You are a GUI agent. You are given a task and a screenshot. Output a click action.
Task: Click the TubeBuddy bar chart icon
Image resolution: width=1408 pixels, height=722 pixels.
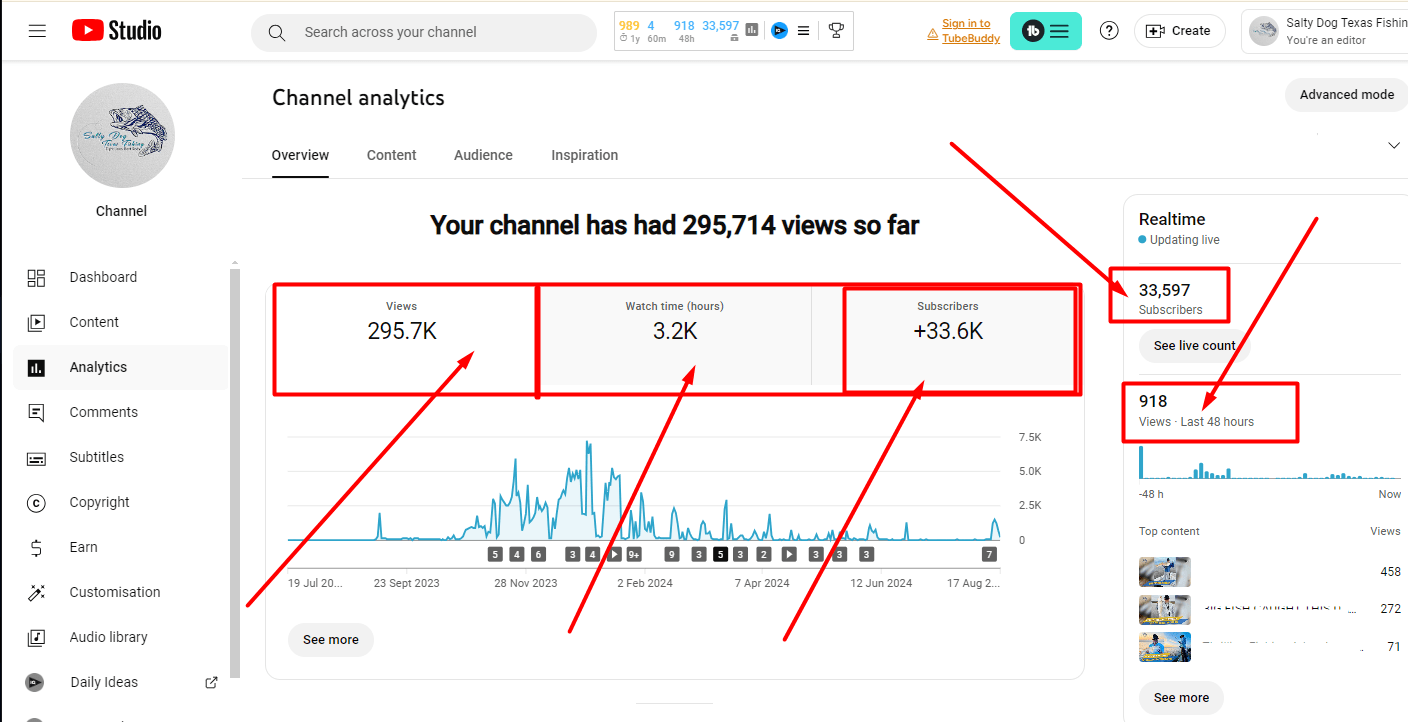tap(752, 31)
